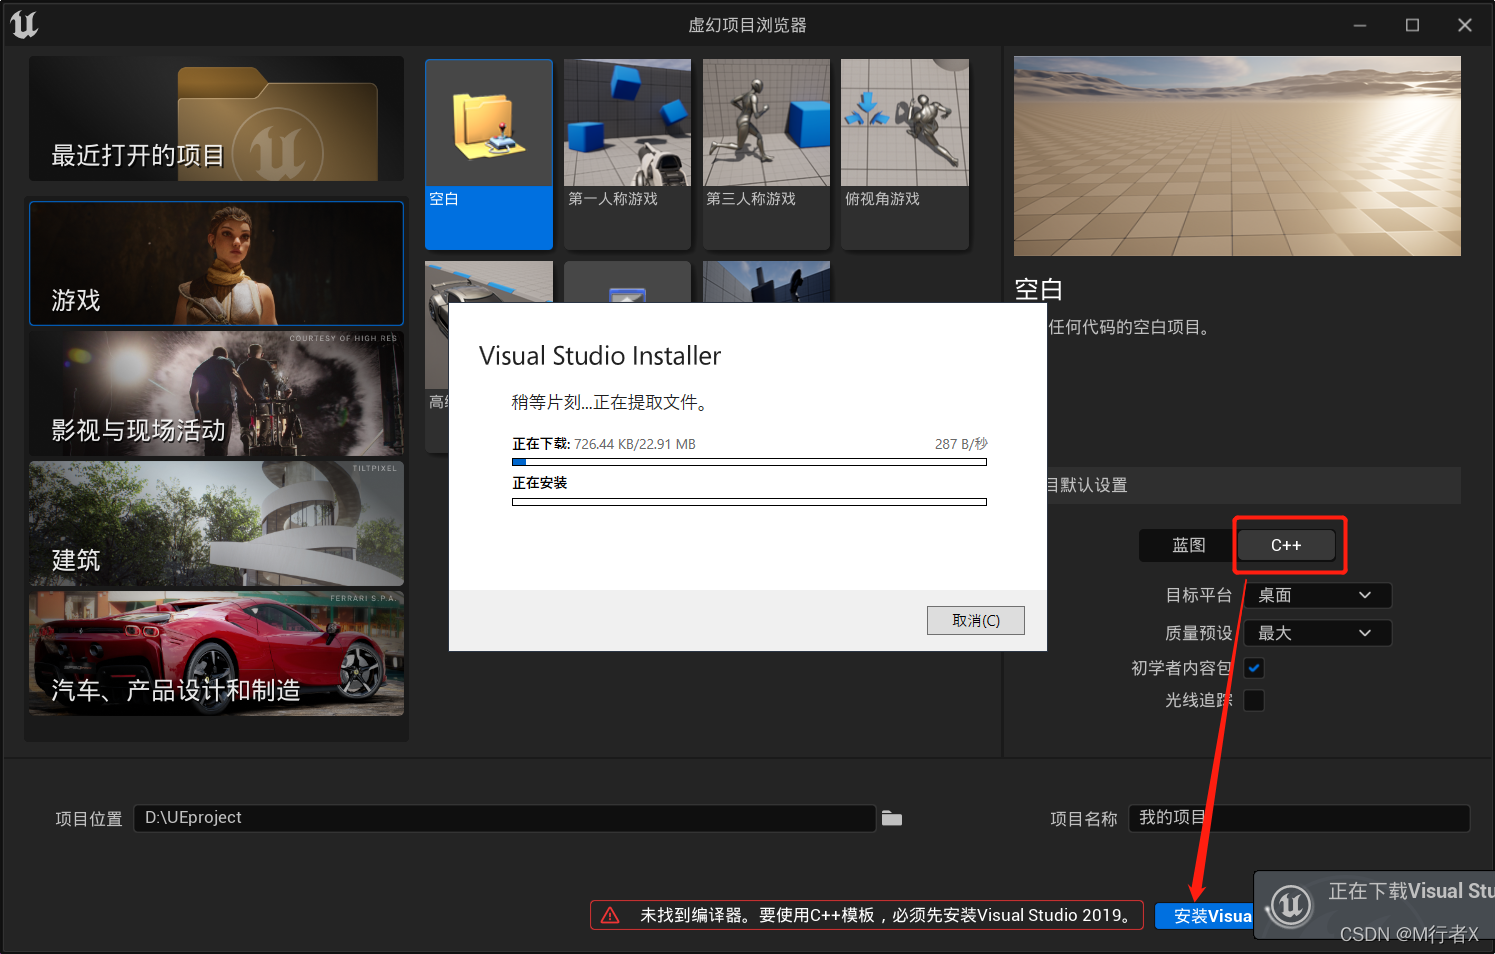Click the 稍等片刻...正在提取文件 status text
Viewport: 1495px width, 954px height.
click(x=610, y=402)
